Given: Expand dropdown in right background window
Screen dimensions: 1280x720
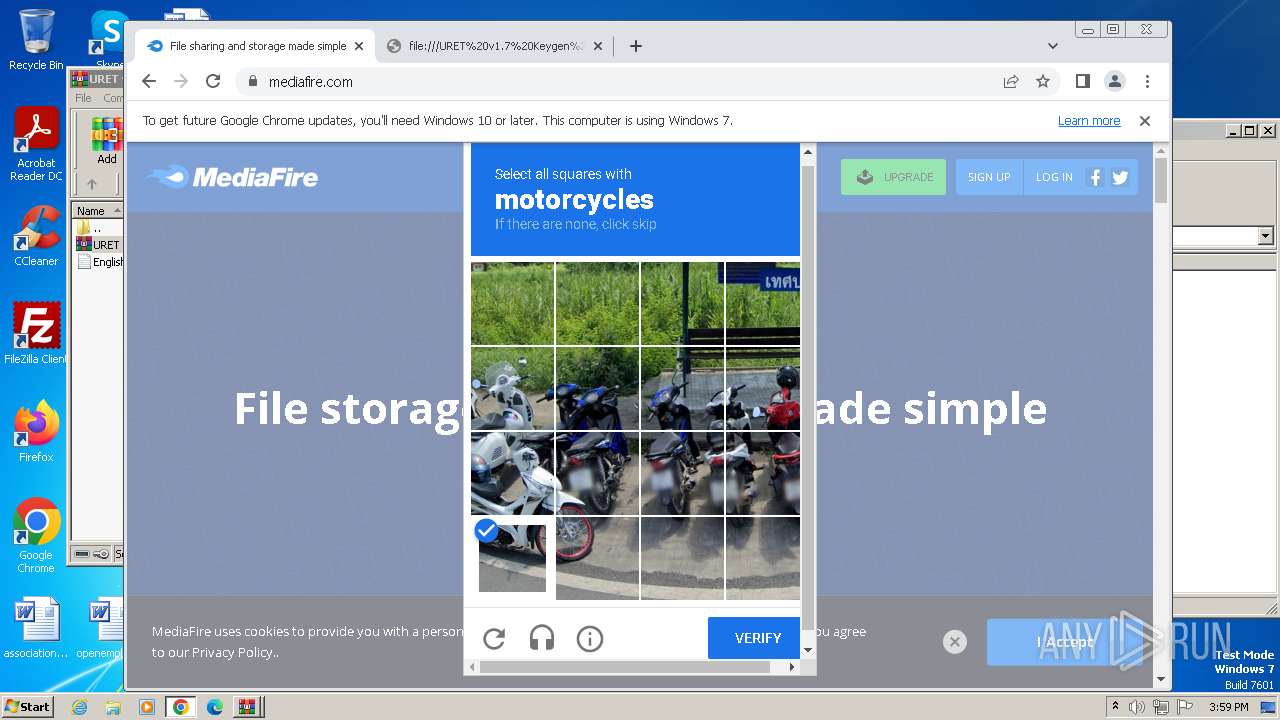Looking at the screenshot, I should pyautogui.click(x=1265, y=237).
